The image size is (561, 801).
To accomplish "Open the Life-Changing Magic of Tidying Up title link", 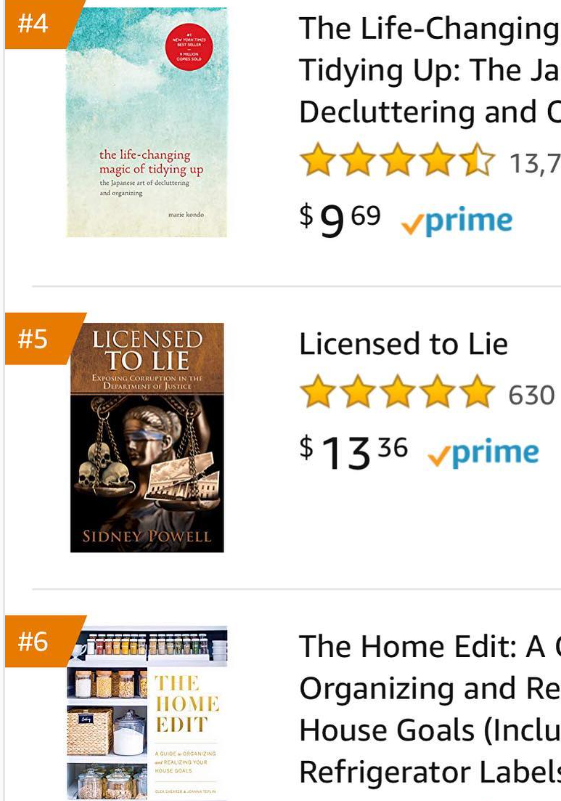I will click(x=430, y=70).
